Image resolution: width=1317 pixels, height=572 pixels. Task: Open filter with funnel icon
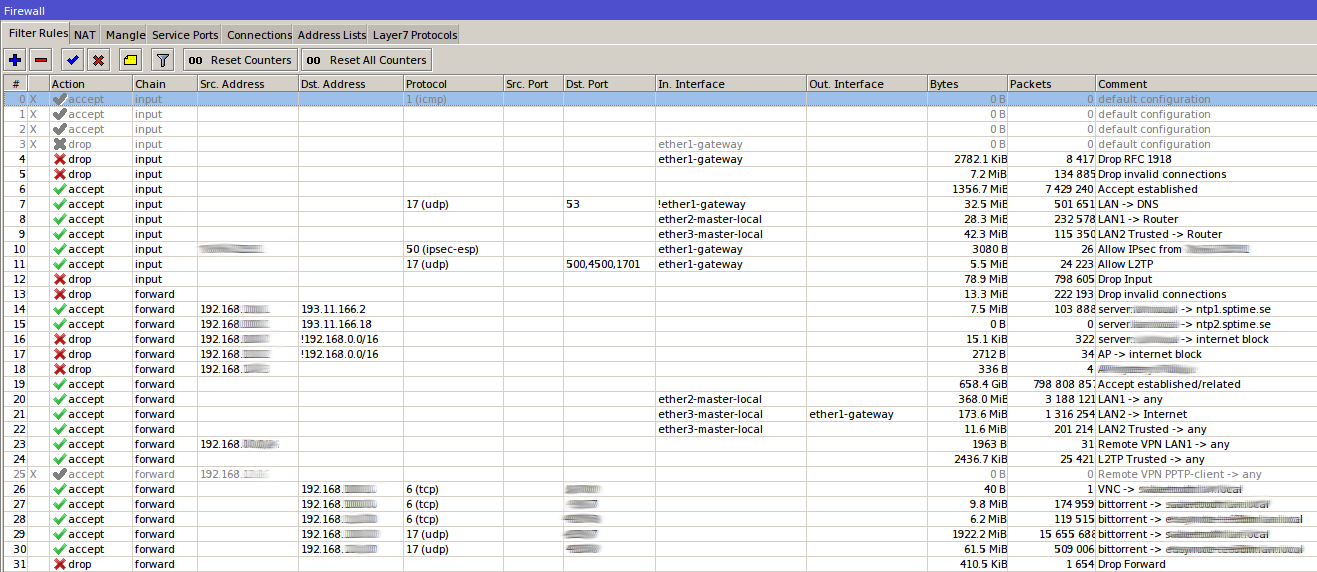click(163, 60)
